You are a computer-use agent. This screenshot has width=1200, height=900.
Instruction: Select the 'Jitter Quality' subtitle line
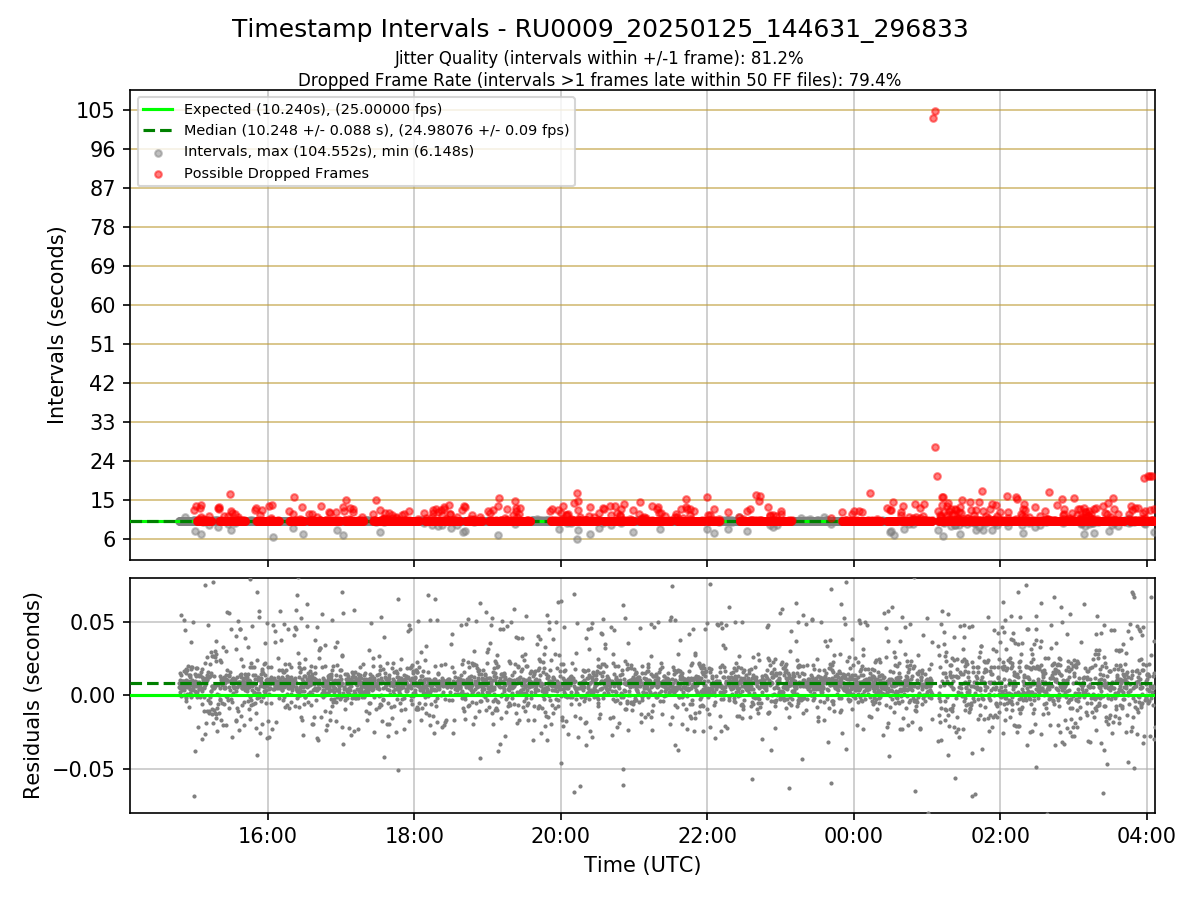coord(600,58)
